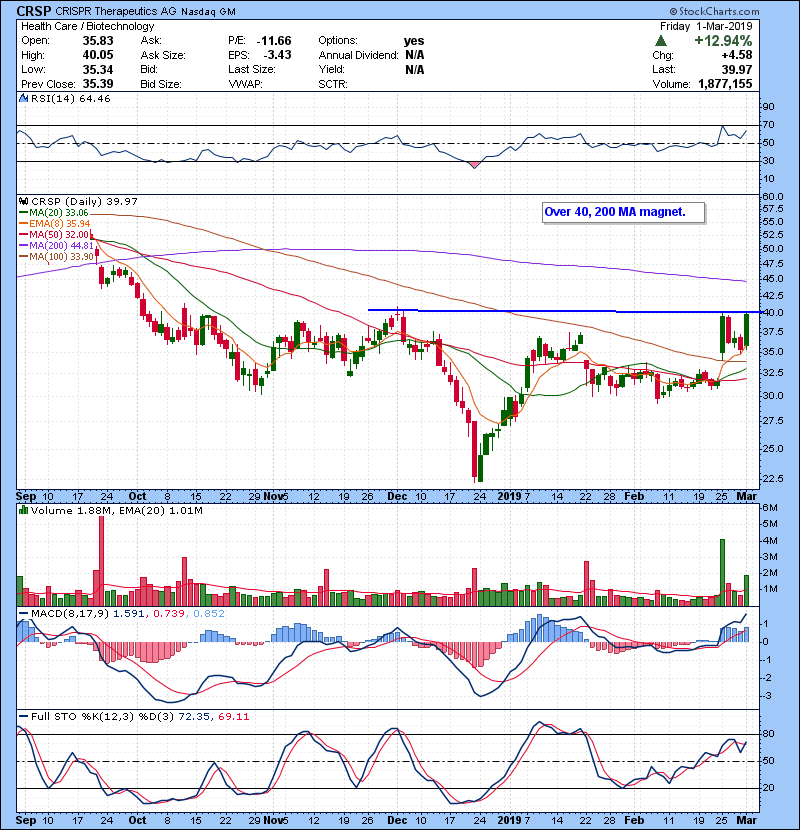Click the Options value 'yes'
Viewport: 800px width, 830px height.
point(414,41)
